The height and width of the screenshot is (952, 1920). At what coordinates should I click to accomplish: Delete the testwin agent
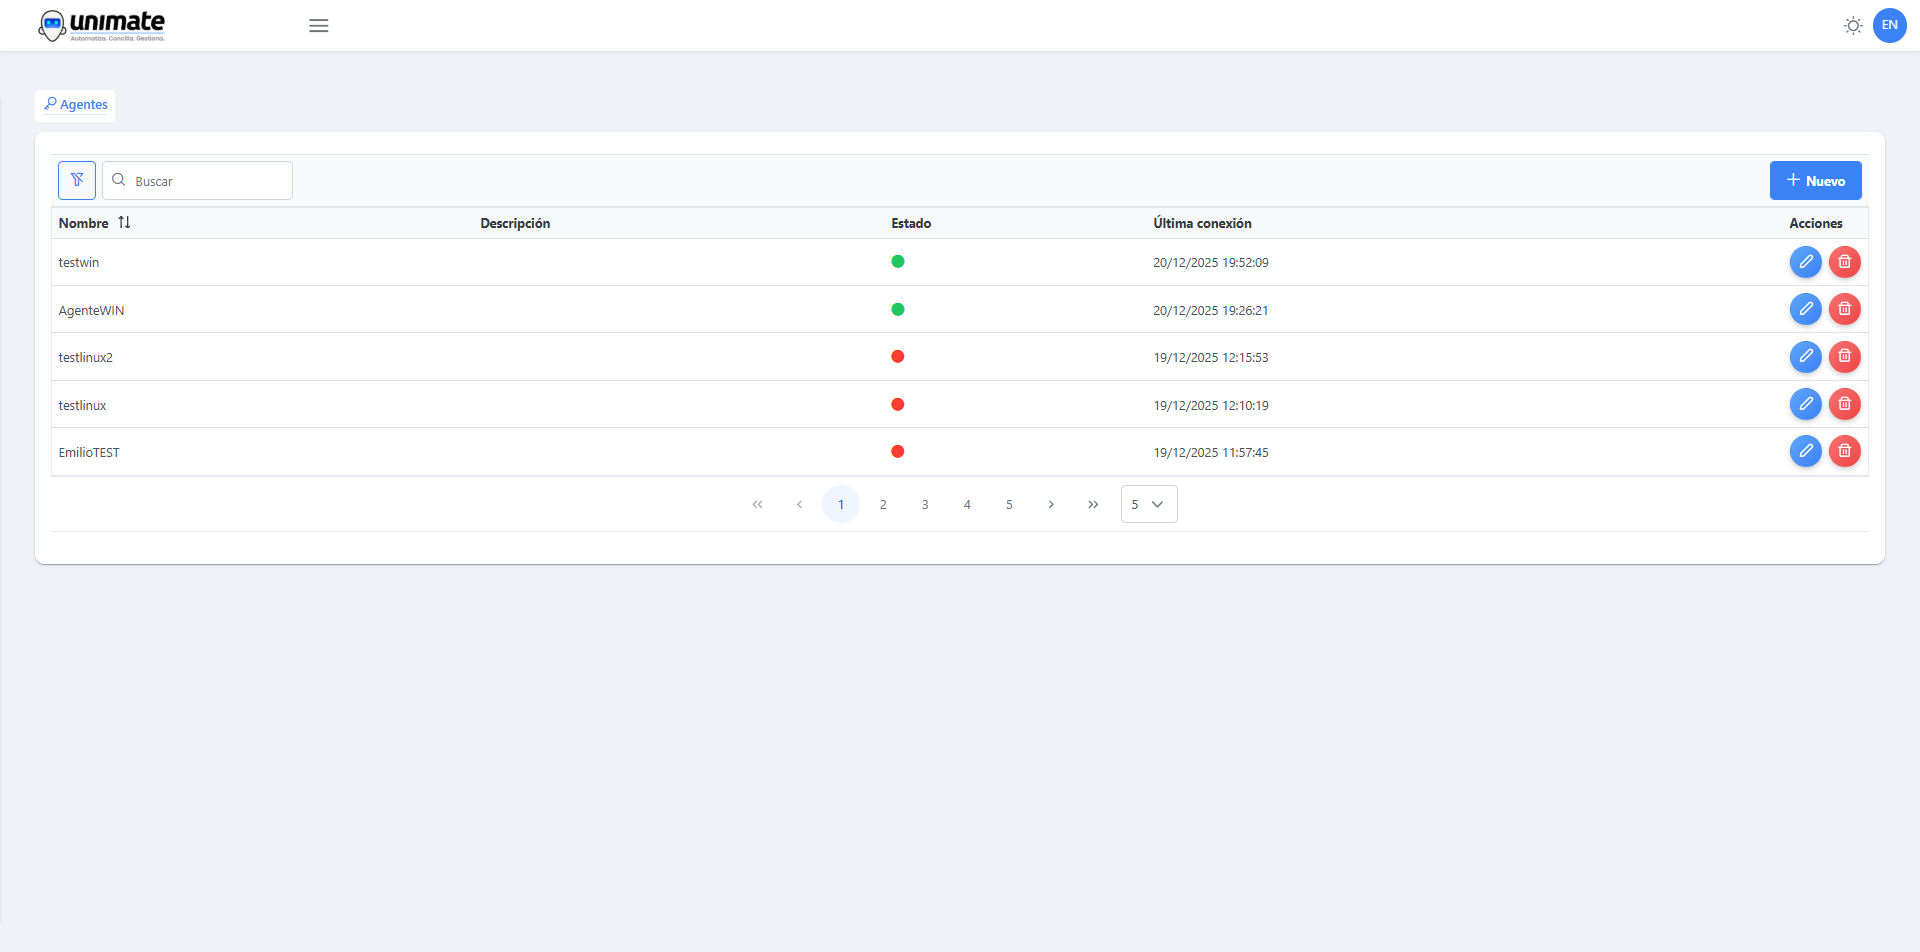tap(1844, 262)
